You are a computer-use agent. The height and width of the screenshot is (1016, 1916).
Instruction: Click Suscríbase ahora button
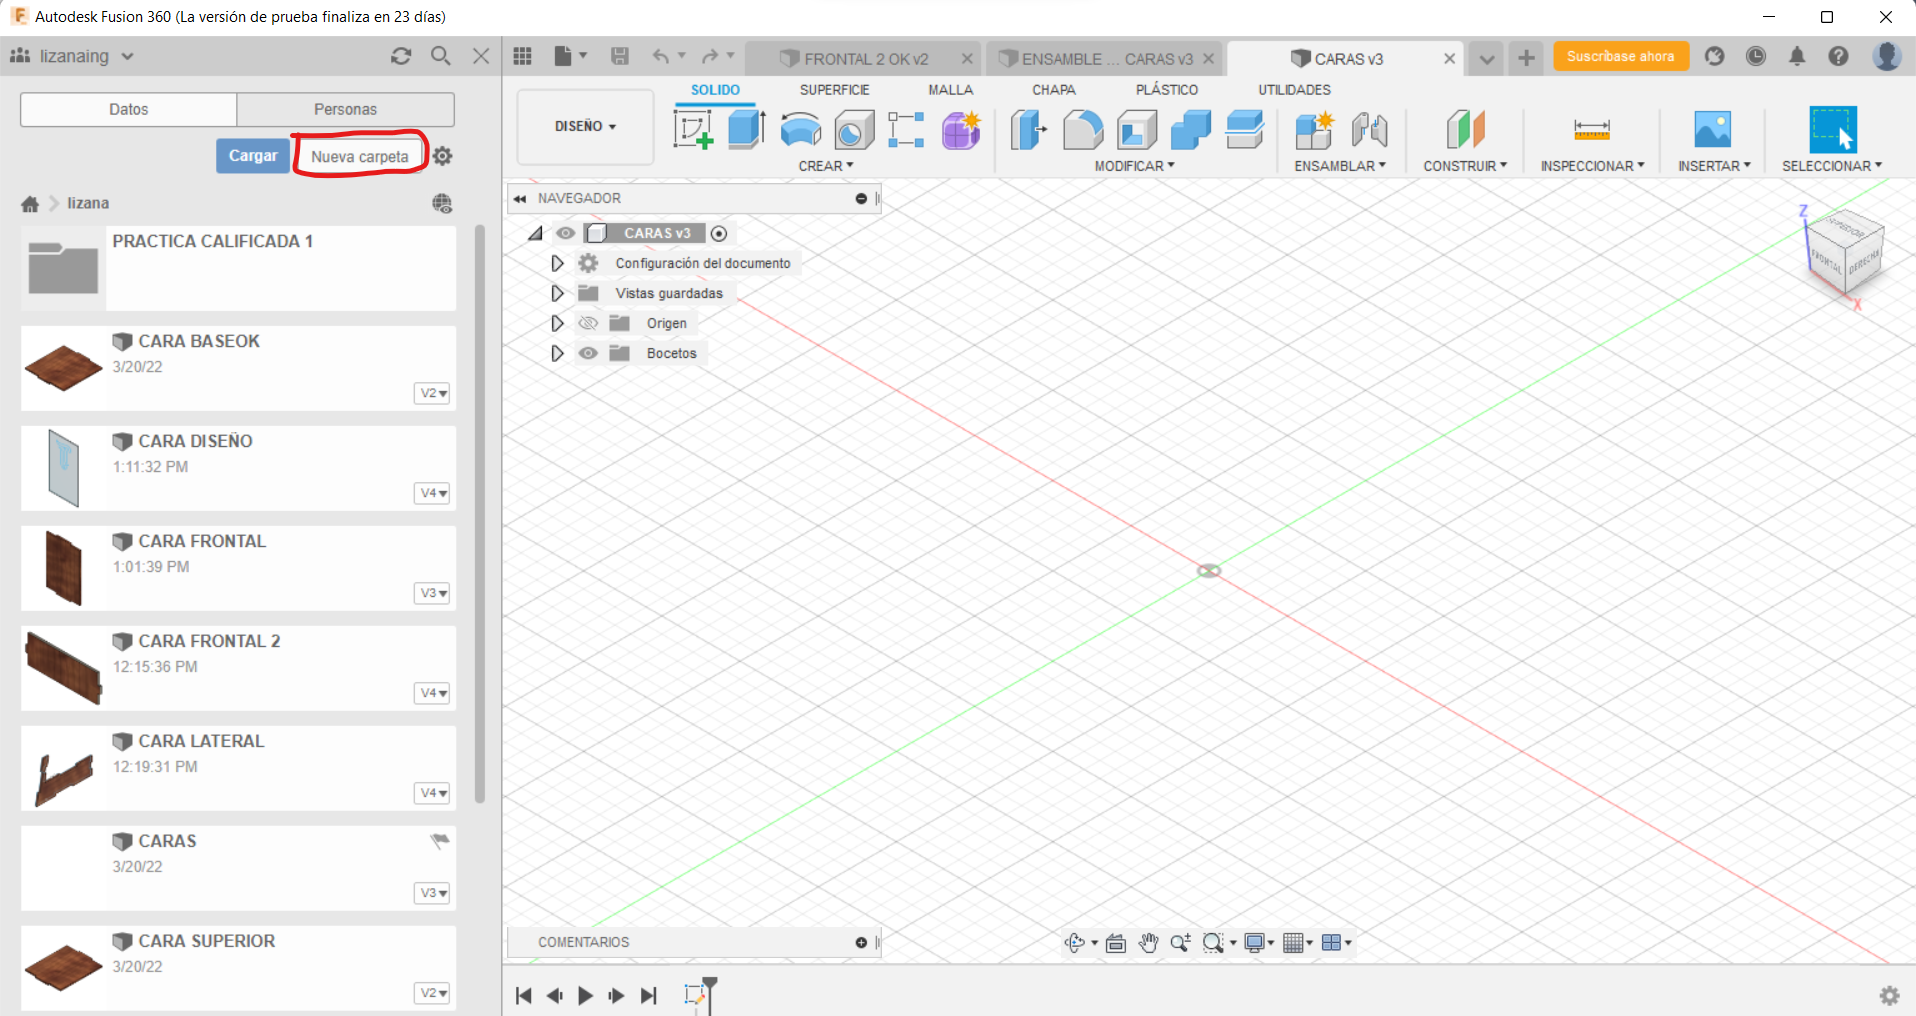click(1620, 57)
